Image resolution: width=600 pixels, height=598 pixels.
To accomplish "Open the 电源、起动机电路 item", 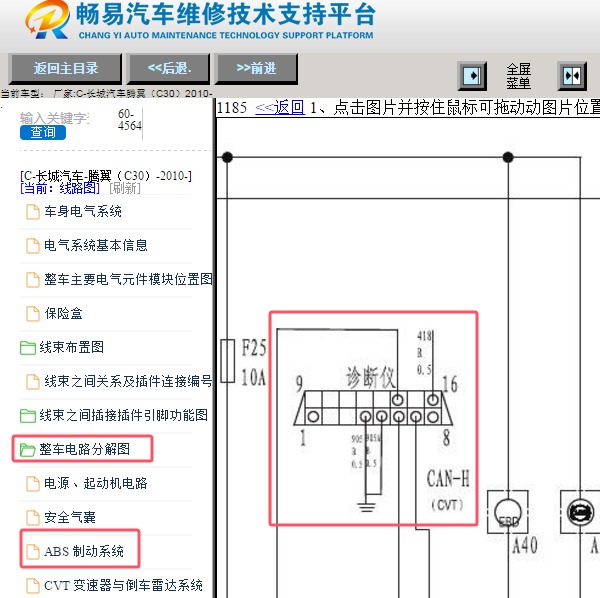I will (x=96, y=483).
